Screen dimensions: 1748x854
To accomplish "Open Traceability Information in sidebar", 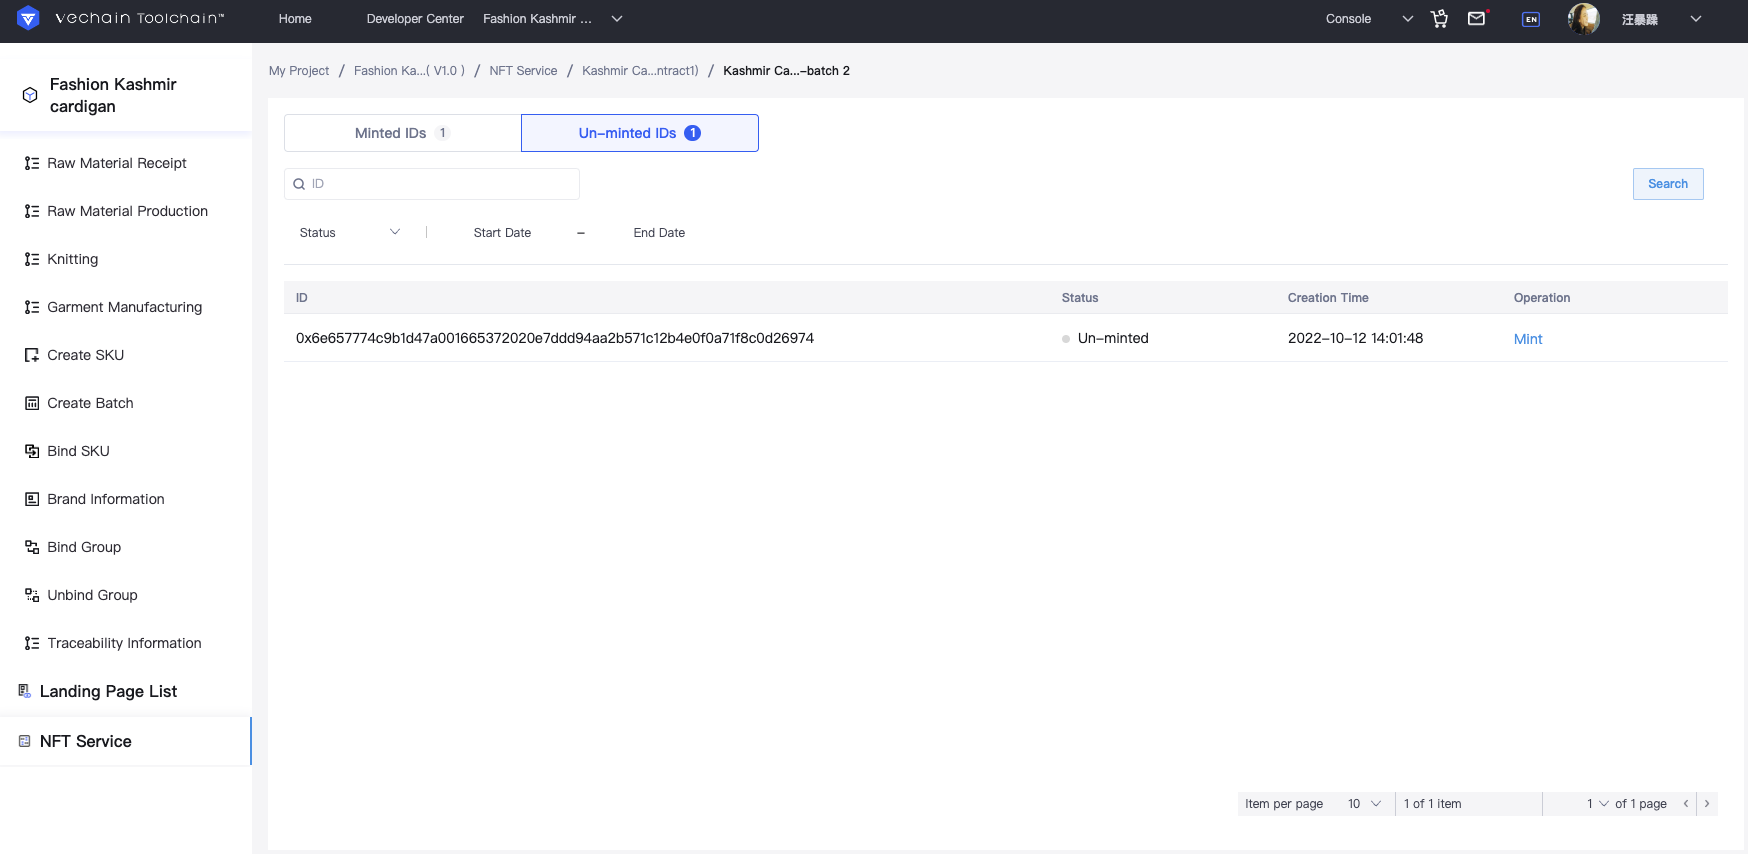I will (124, 643).
